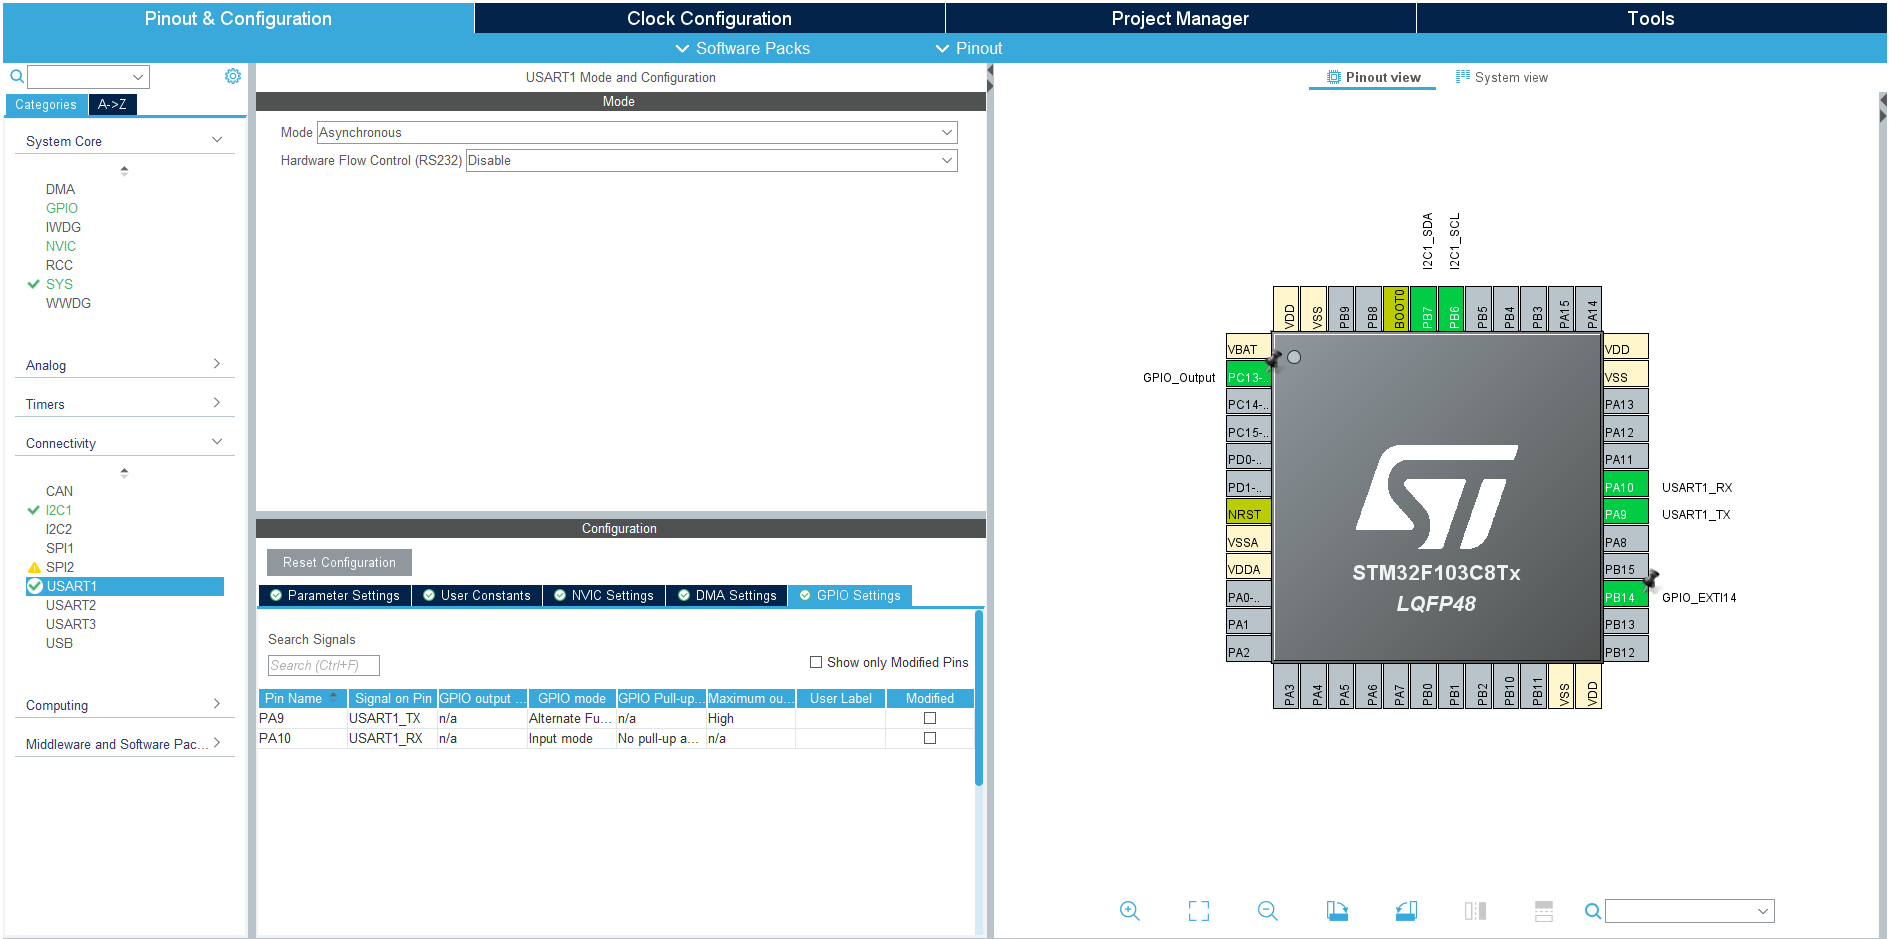Image resolution: width=1889 pixels, height=939 pixels.
Task: Click the Pinout view chip icon
Action: click(1333, 77)
